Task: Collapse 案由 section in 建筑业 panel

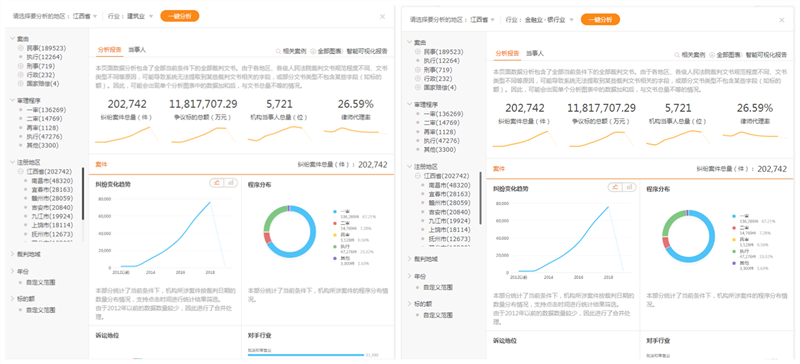Action: (12, 38)
